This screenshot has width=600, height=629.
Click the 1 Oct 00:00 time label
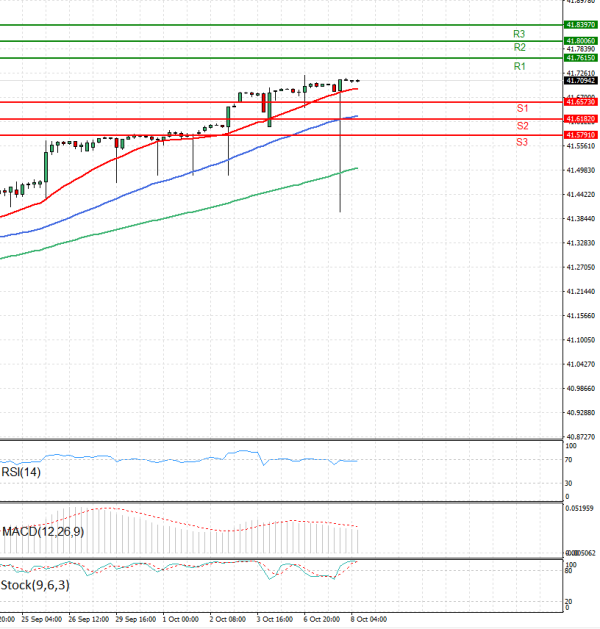tap(180, 619)
